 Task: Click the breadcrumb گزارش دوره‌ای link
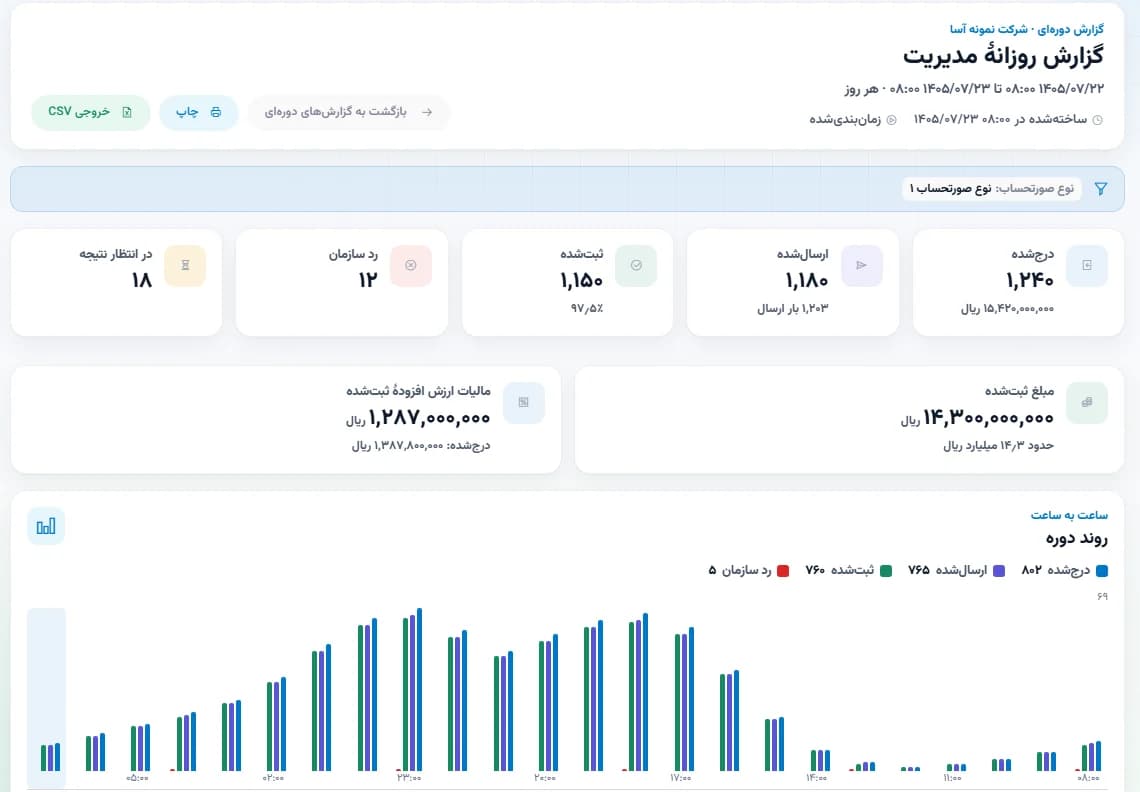click(x=1070, y=30)
